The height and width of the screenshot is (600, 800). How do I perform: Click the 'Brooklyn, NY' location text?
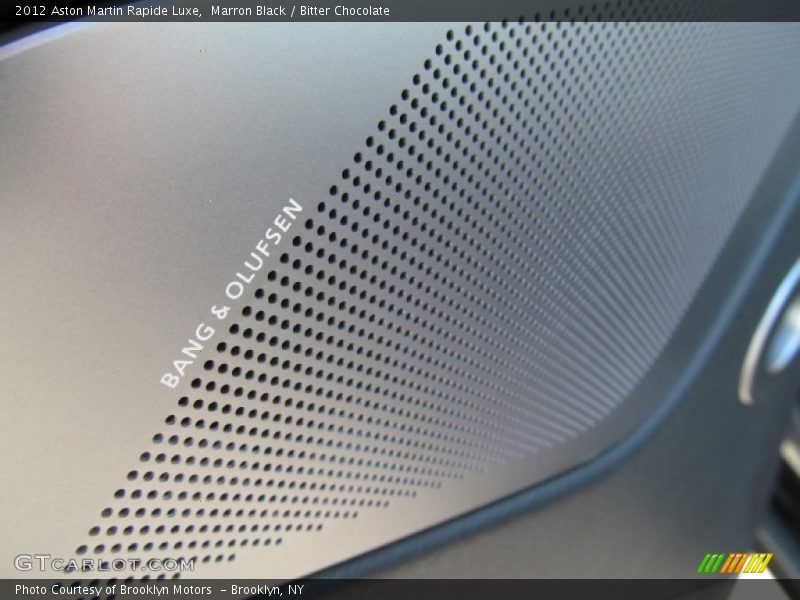[x=267, y=590]
